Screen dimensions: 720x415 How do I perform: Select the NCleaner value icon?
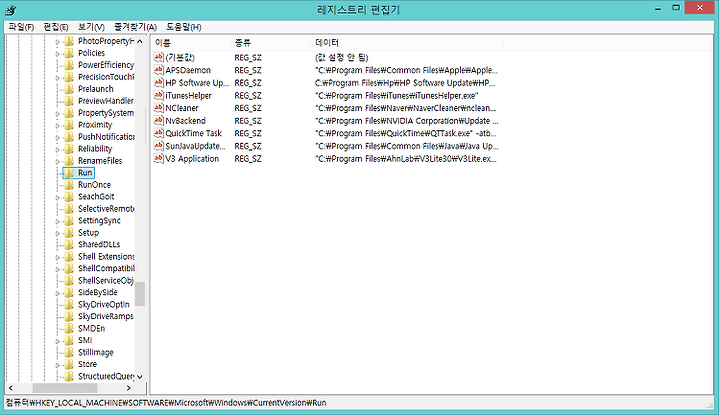pos(158,108)
